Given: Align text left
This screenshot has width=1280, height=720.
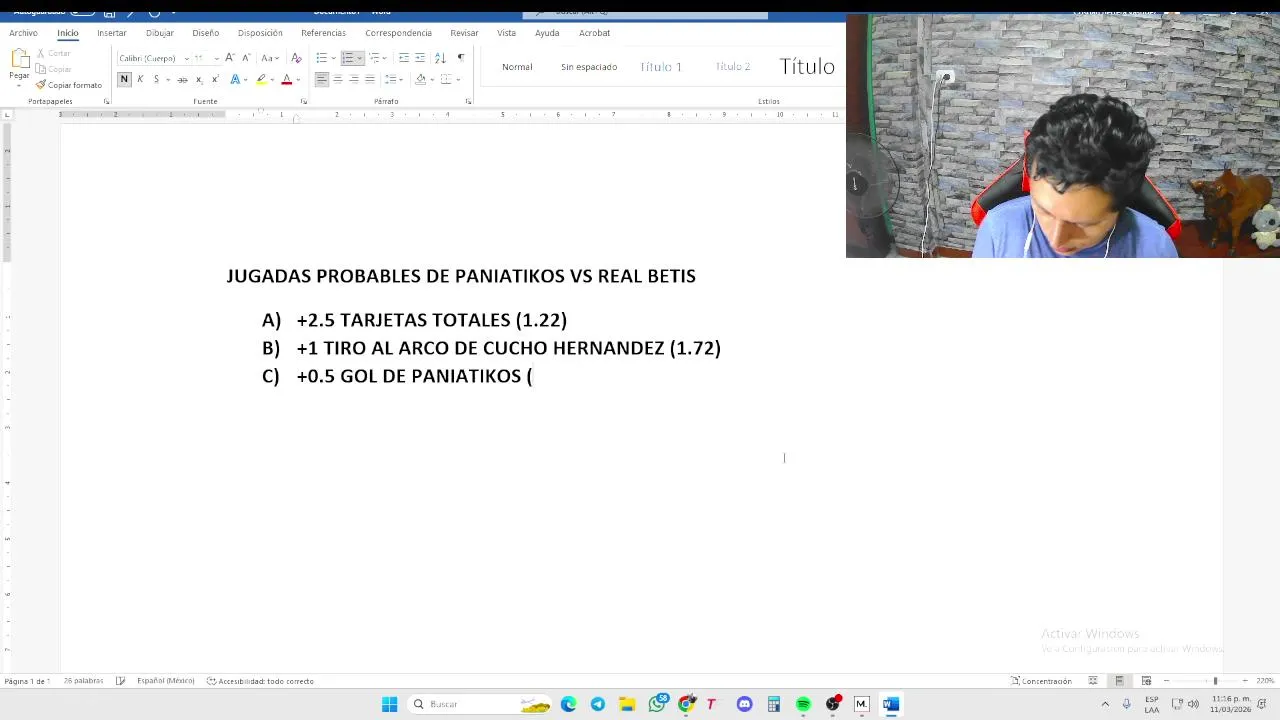Looking at the screenshot, I should (x=322, y=79).
